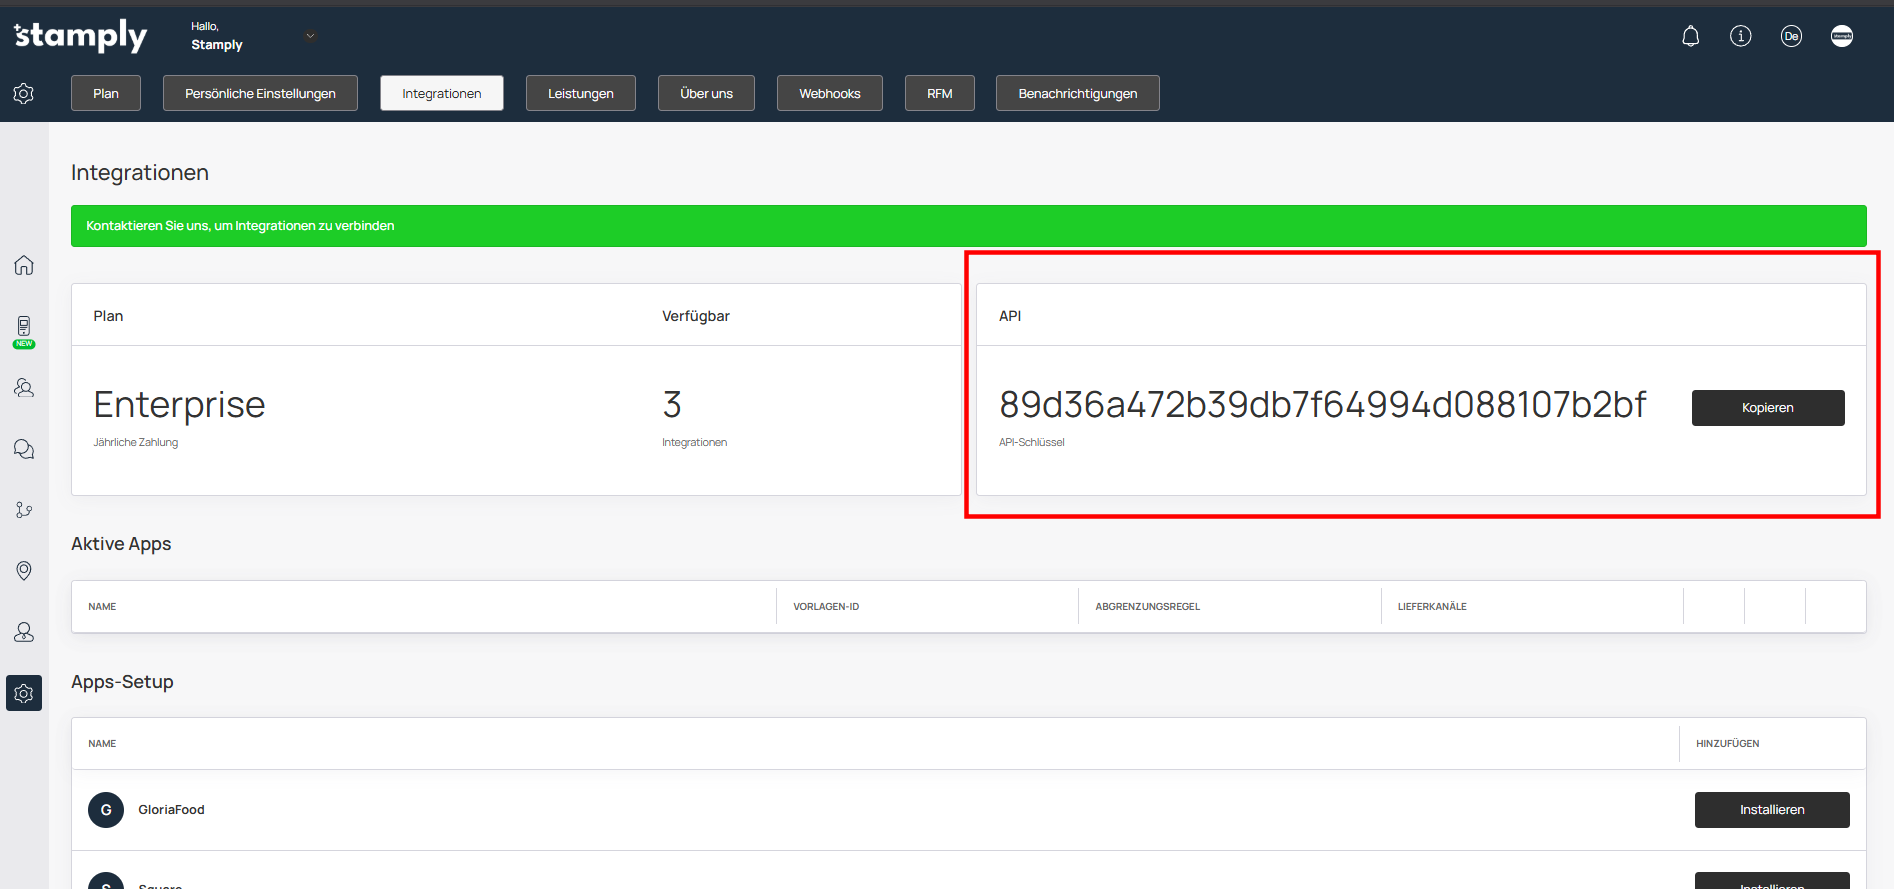Open the Stamply profile avatar
The height and width of the screenshot is (889, 1894).
click(1841, 37)
